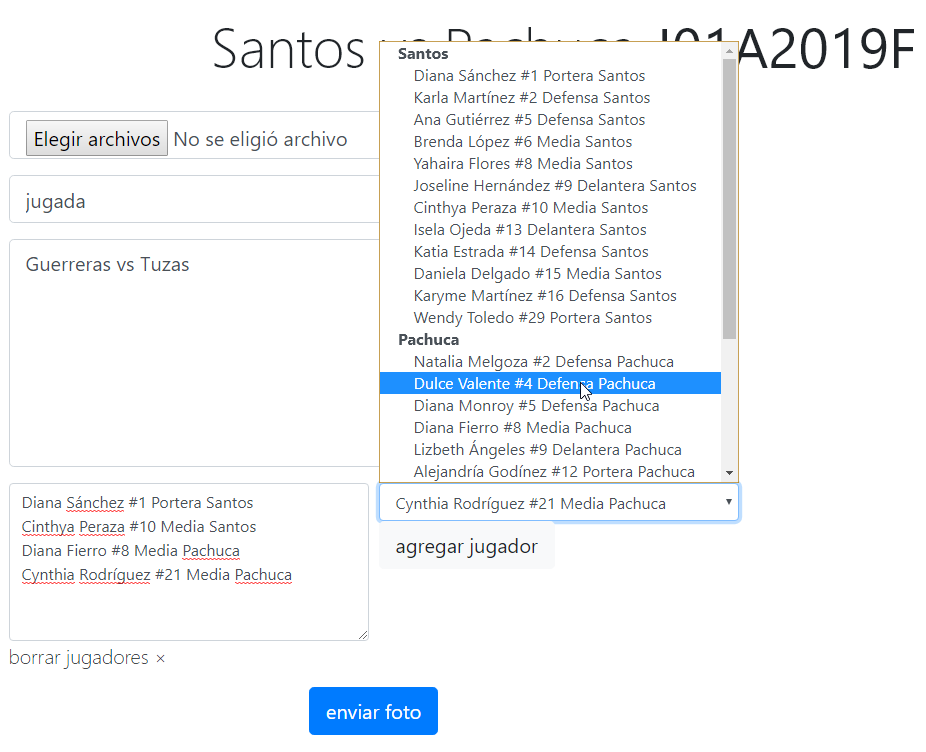This screenshot has height=752, width=926.
Task: Select Diana Monroy #5 Defensa Pachuca
Action: (x=550, y=405)
